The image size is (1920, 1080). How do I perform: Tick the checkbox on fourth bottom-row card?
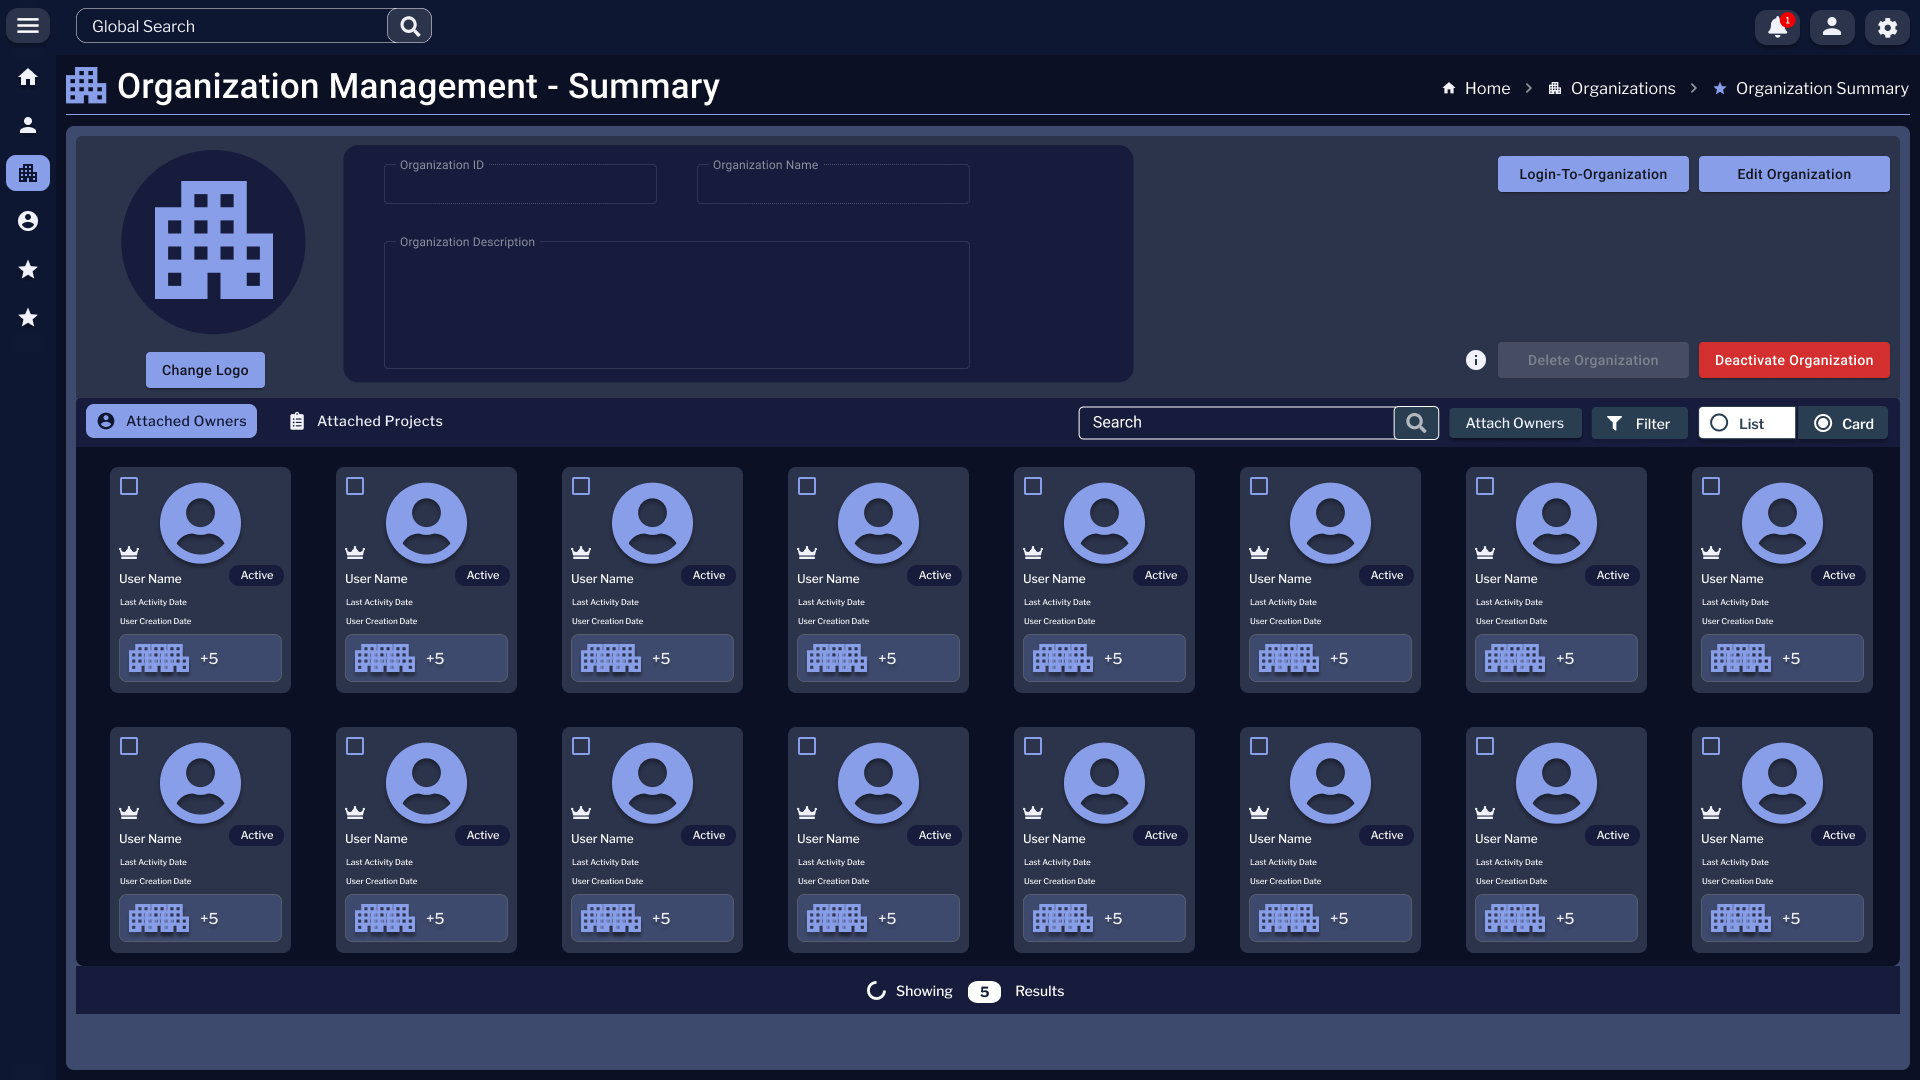pyautogui.click(x=807, y=746)
